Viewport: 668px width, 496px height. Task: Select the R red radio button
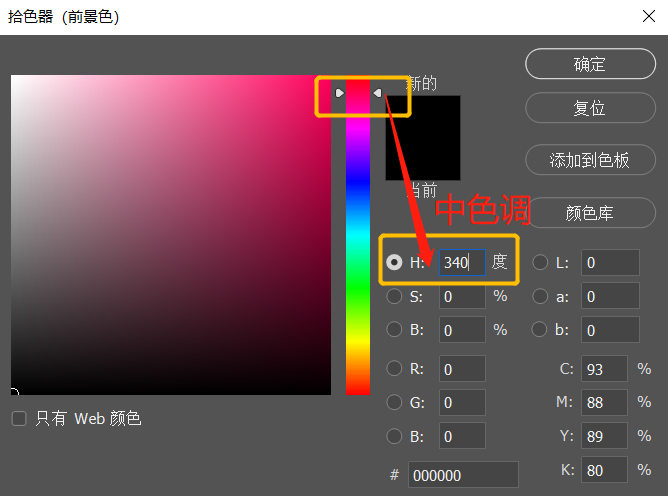pyautogui.click(x=394, y=369)
